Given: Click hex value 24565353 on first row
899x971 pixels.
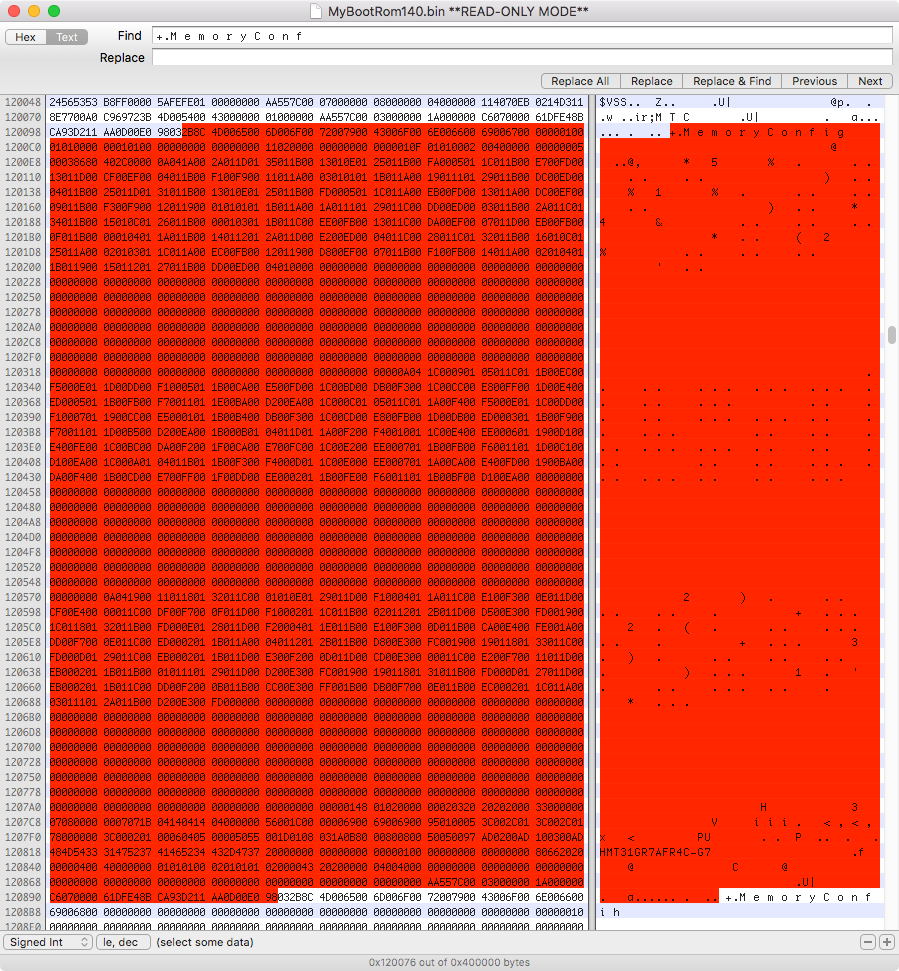Looking at the screenshot, I should pos(73,102).
